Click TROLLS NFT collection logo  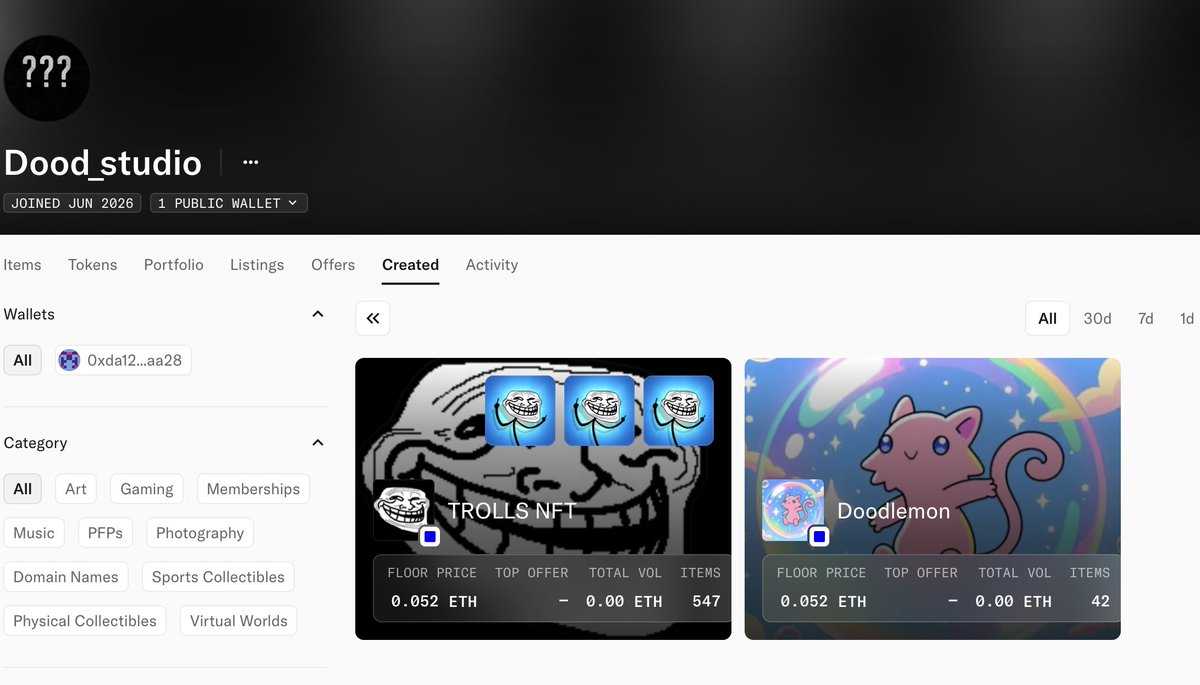pos(404,510)
